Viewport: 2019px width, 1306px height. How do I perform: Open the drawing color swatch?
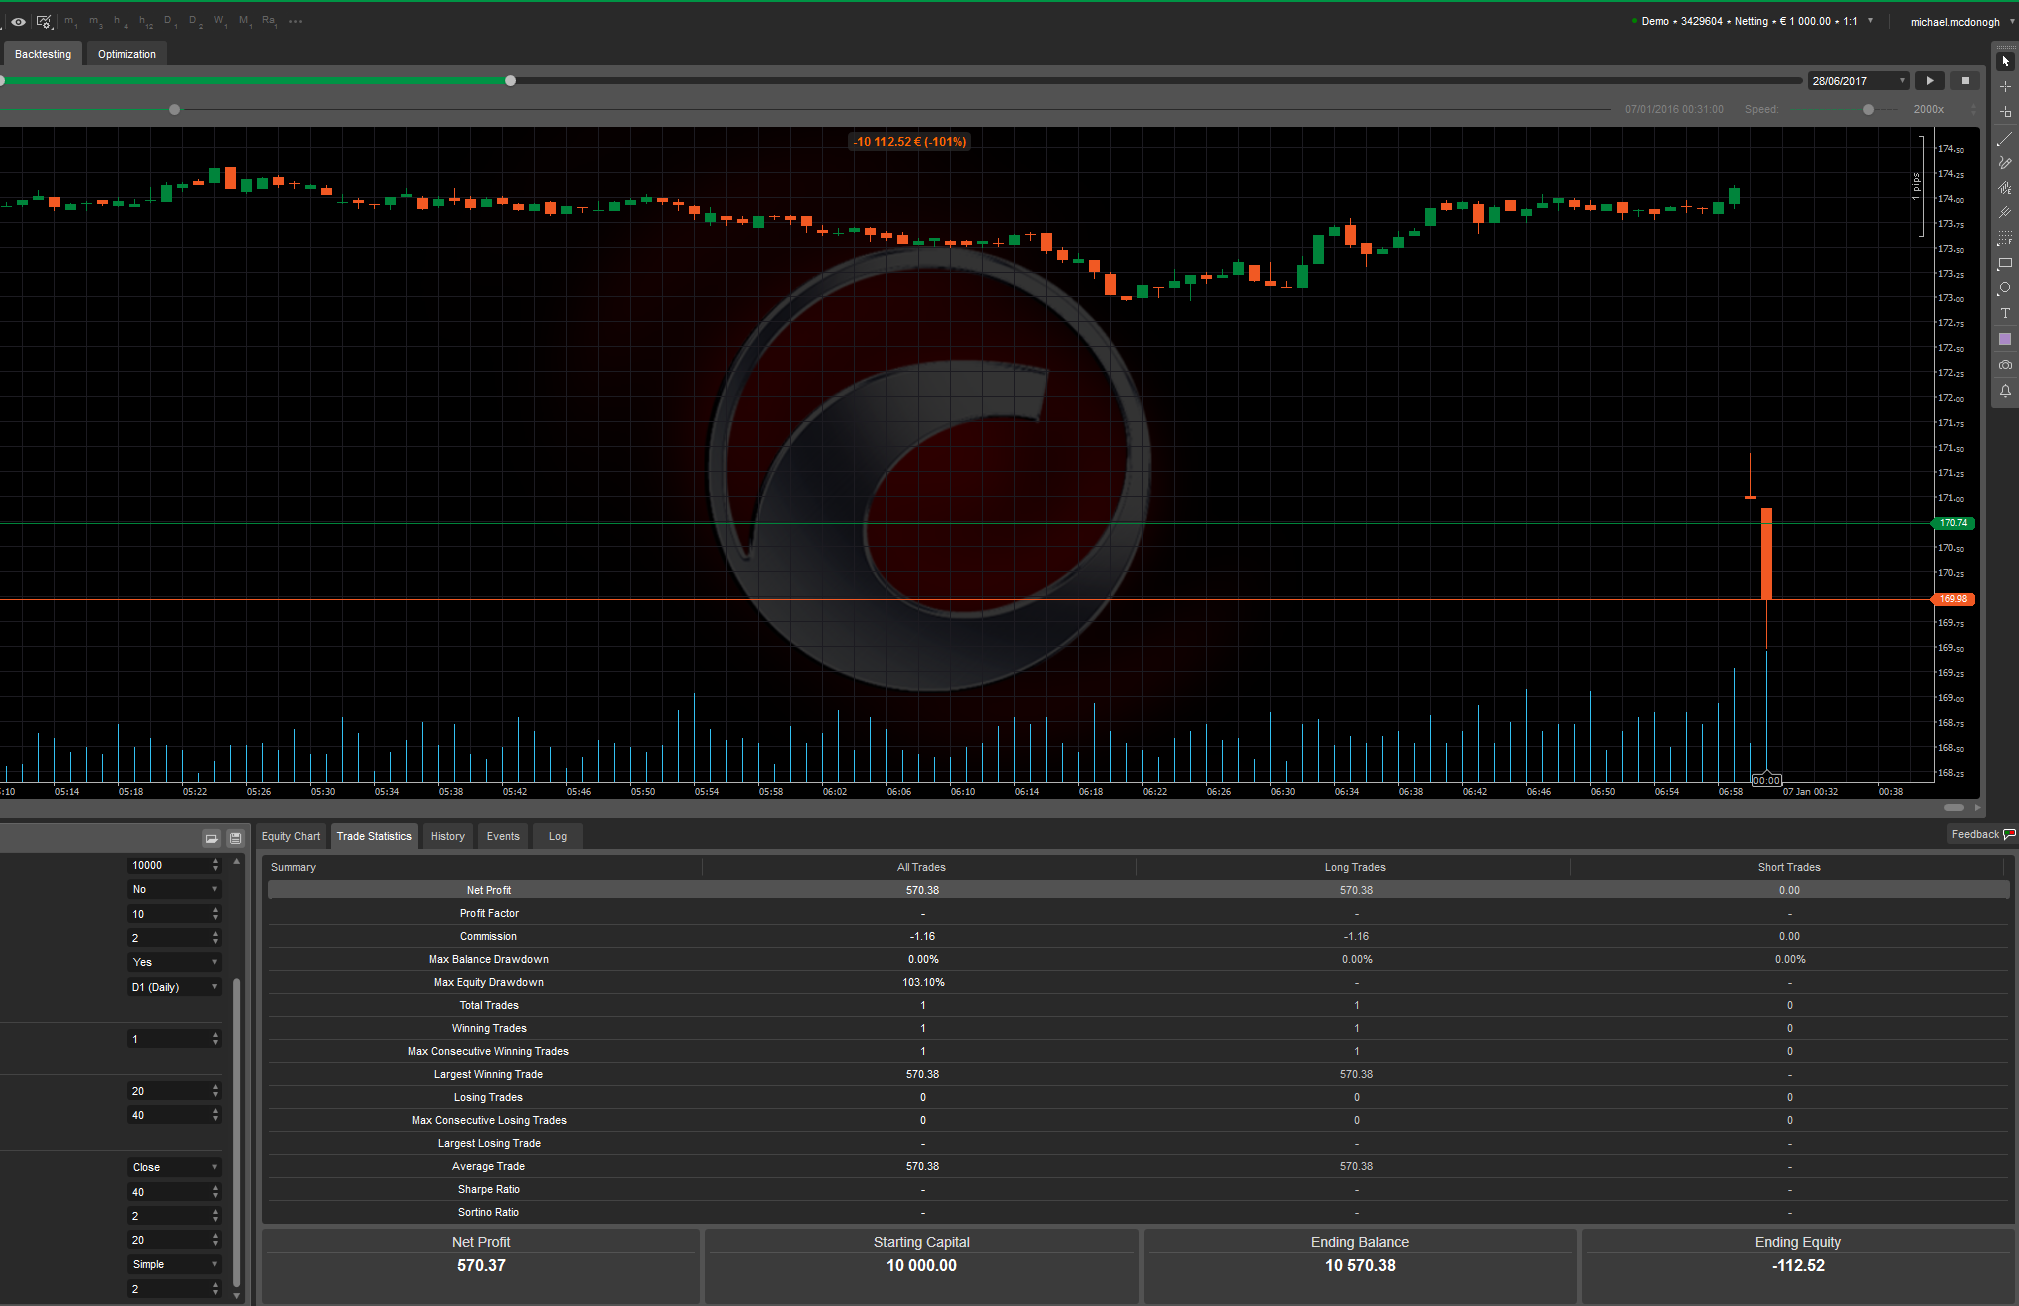click(2005, 340)
